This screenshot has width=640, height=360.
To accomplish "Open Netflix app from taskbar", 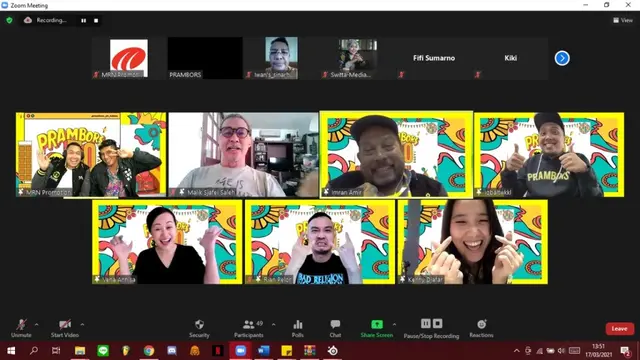I will [x=218, y=351].
